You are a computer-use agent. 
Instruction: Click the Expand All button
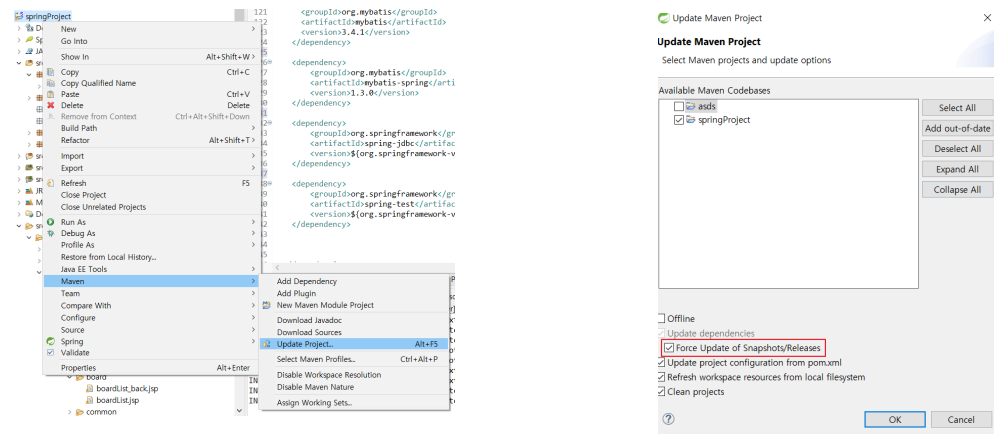tap(958, 169)
